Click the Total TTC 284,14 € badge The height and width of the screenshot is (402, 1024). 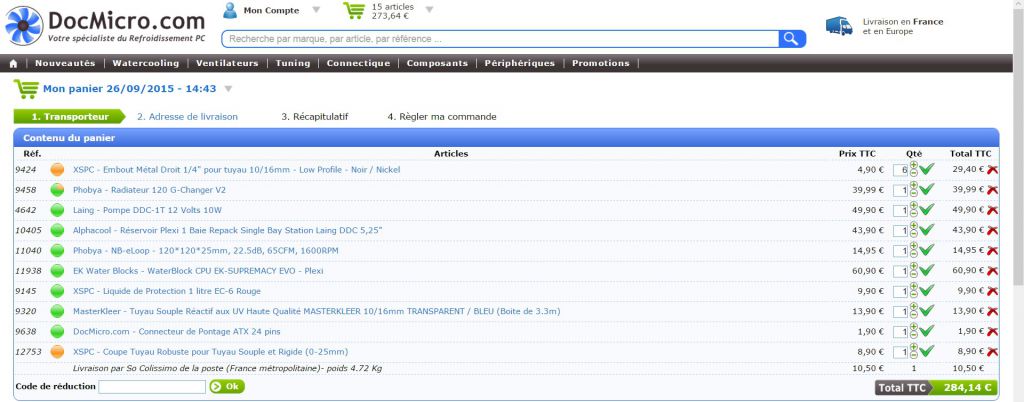coord(937,388)
